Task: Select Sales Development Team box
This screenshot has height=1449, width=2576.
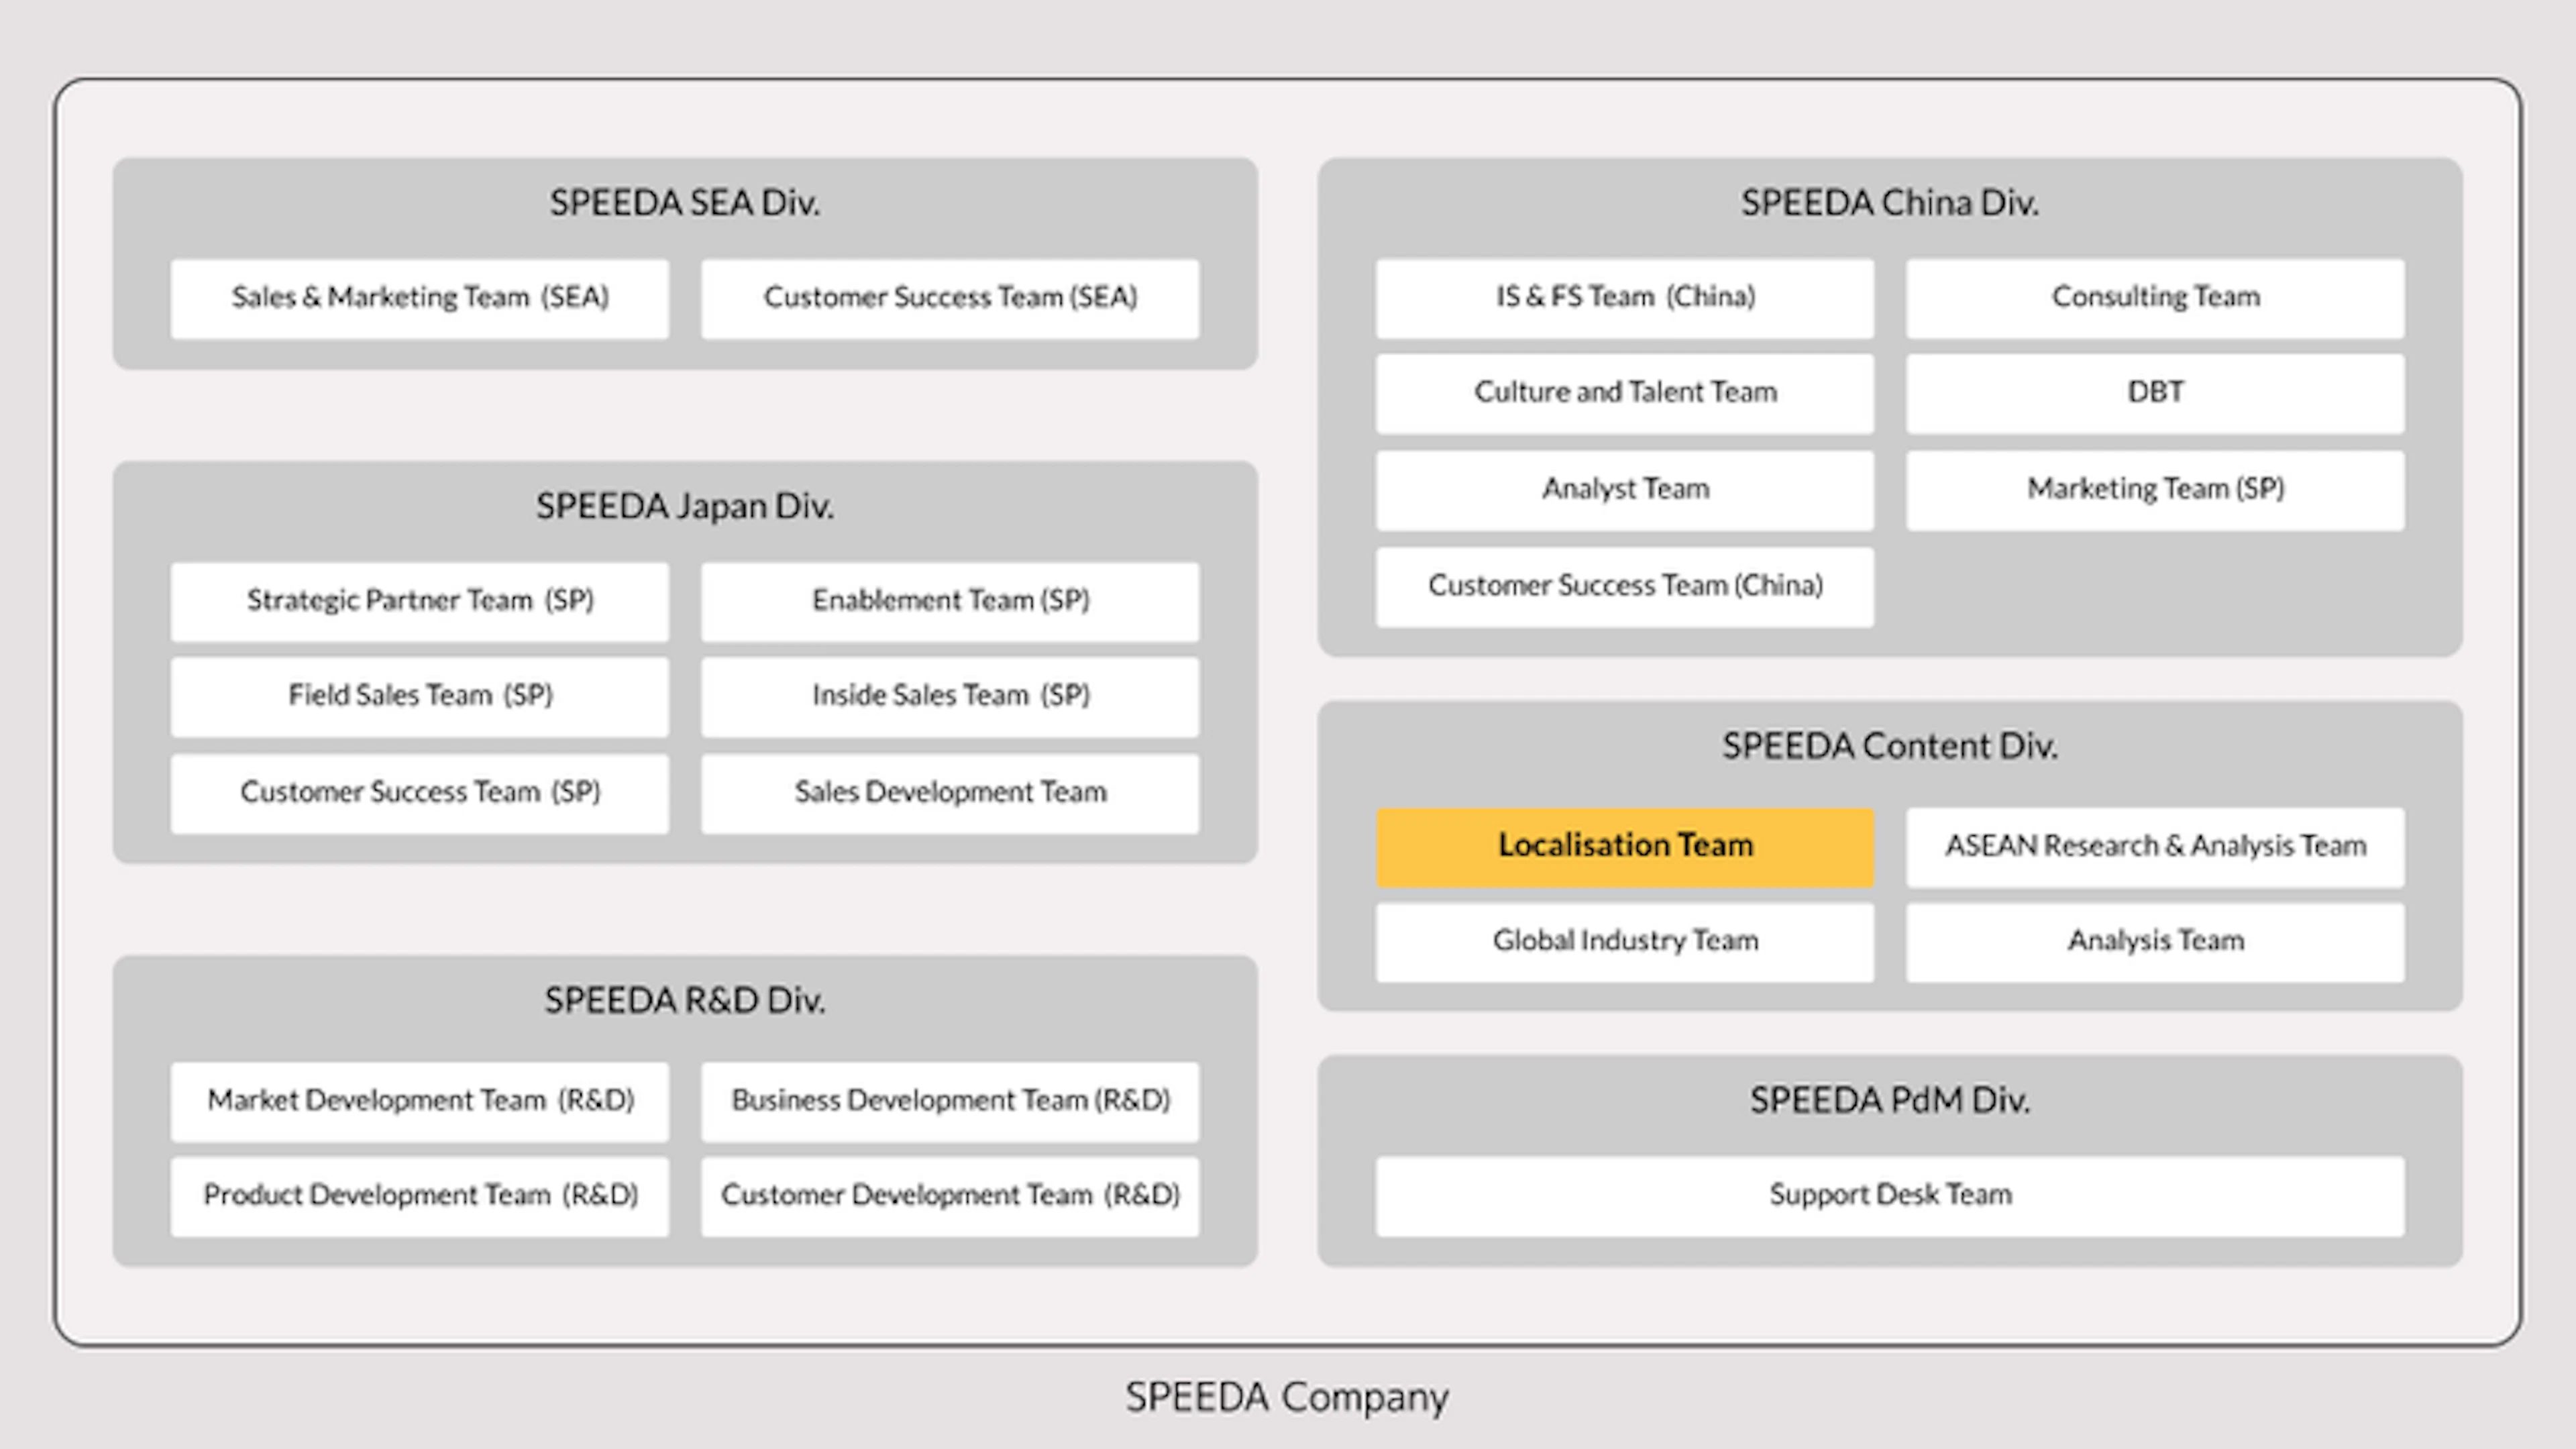Action: point(950,794)
